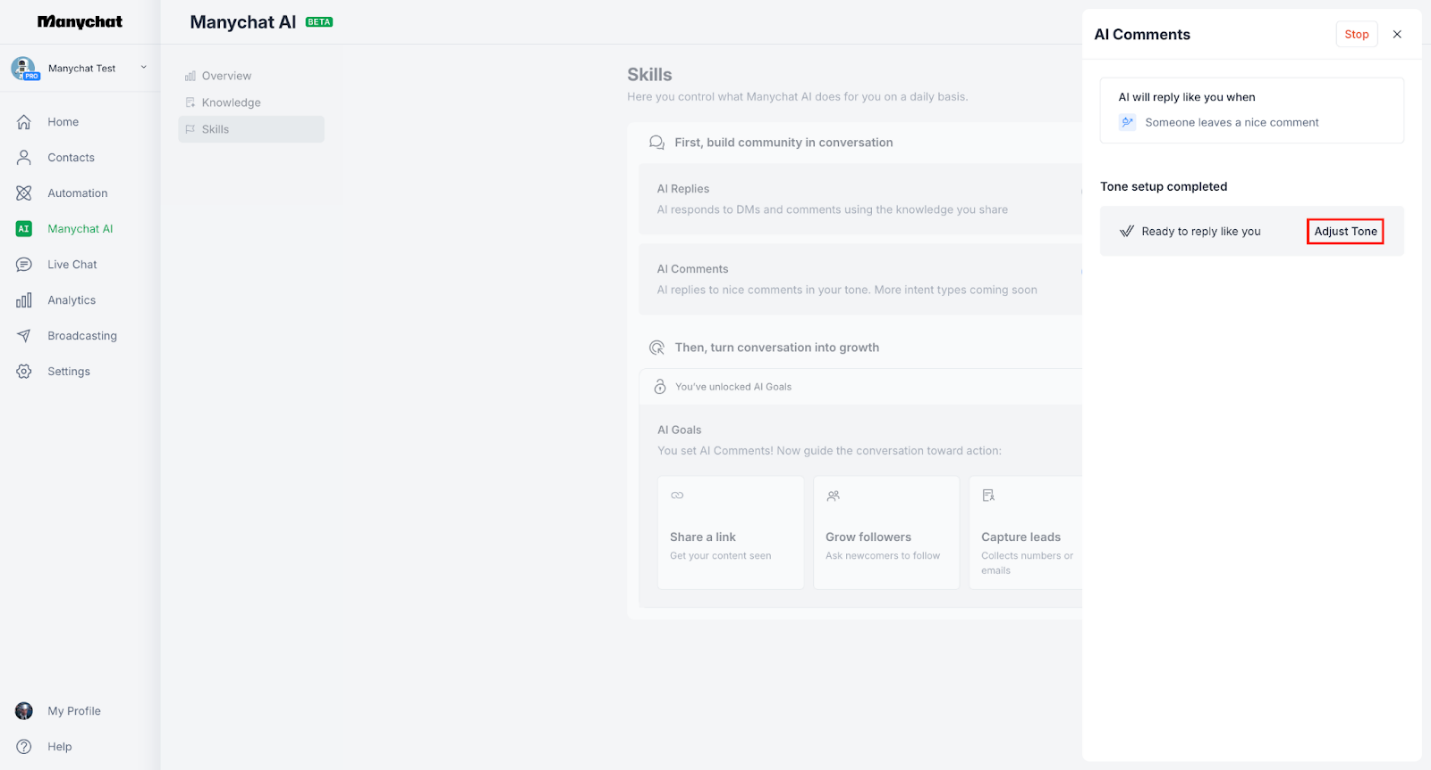
Task: Close the AI Comments panel
Action: (1397, 33)
